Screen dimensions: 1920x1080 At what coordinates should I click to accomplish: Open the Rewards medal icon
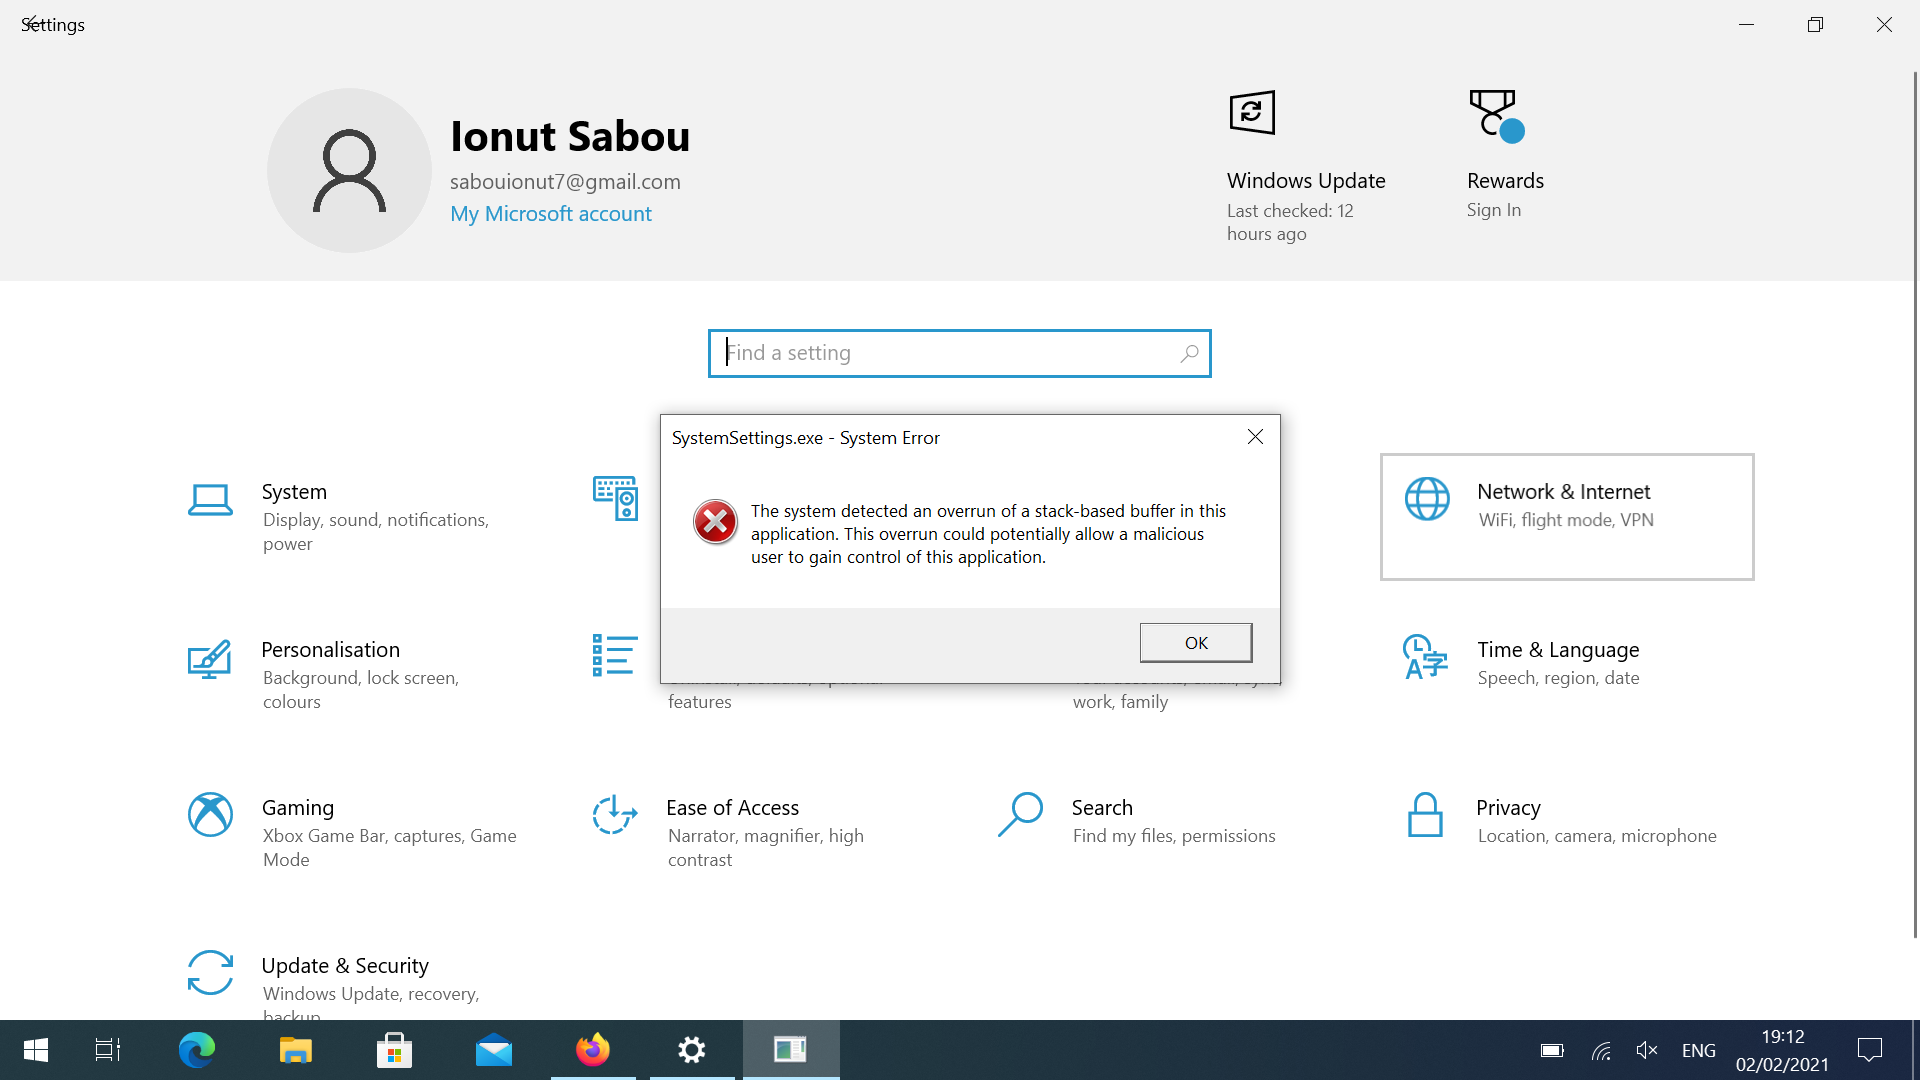(1495, 114)
